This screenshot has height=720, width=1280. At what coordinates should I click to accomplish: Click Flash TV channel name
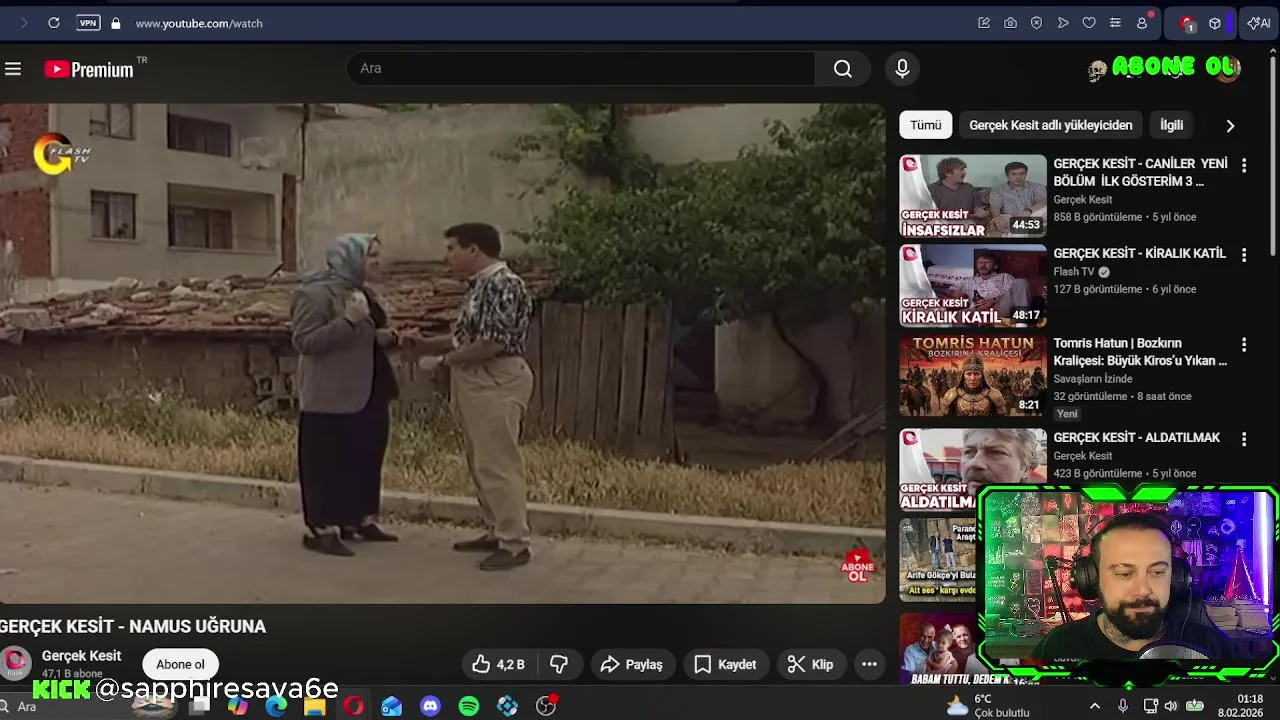pyautogui.click(x=1074, y=272)
